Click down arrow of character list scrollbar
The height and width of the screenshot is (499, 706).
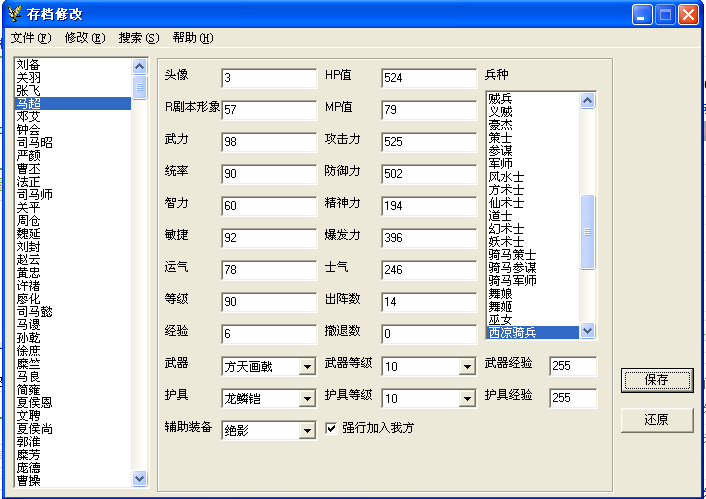(x=140, y=478)
